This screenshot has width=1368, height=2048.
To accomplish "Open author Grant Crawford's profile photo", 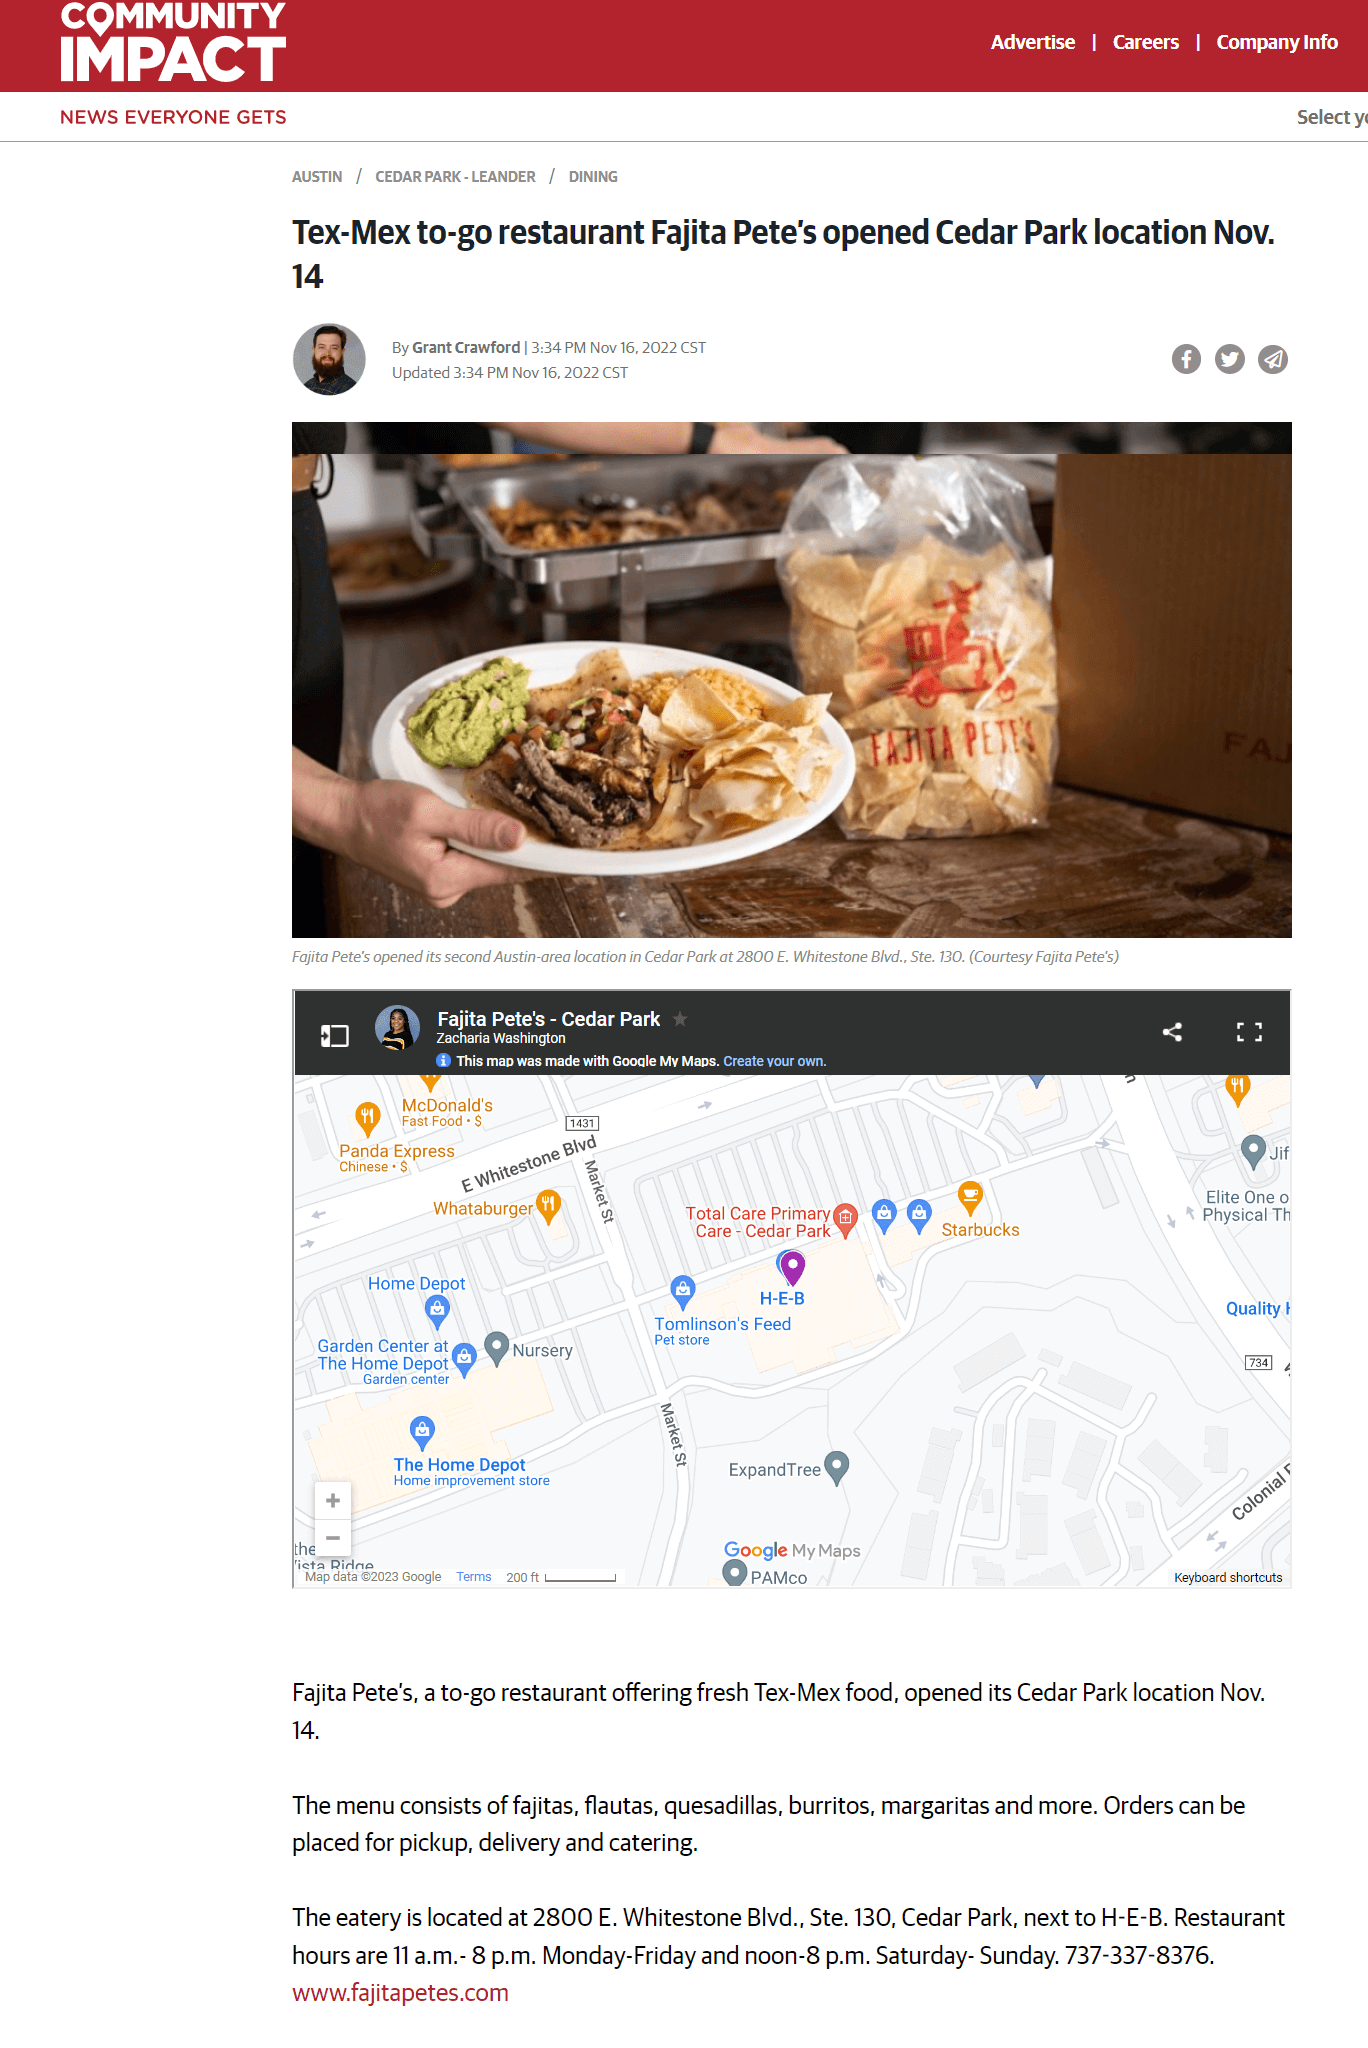I will pos(329,359).
